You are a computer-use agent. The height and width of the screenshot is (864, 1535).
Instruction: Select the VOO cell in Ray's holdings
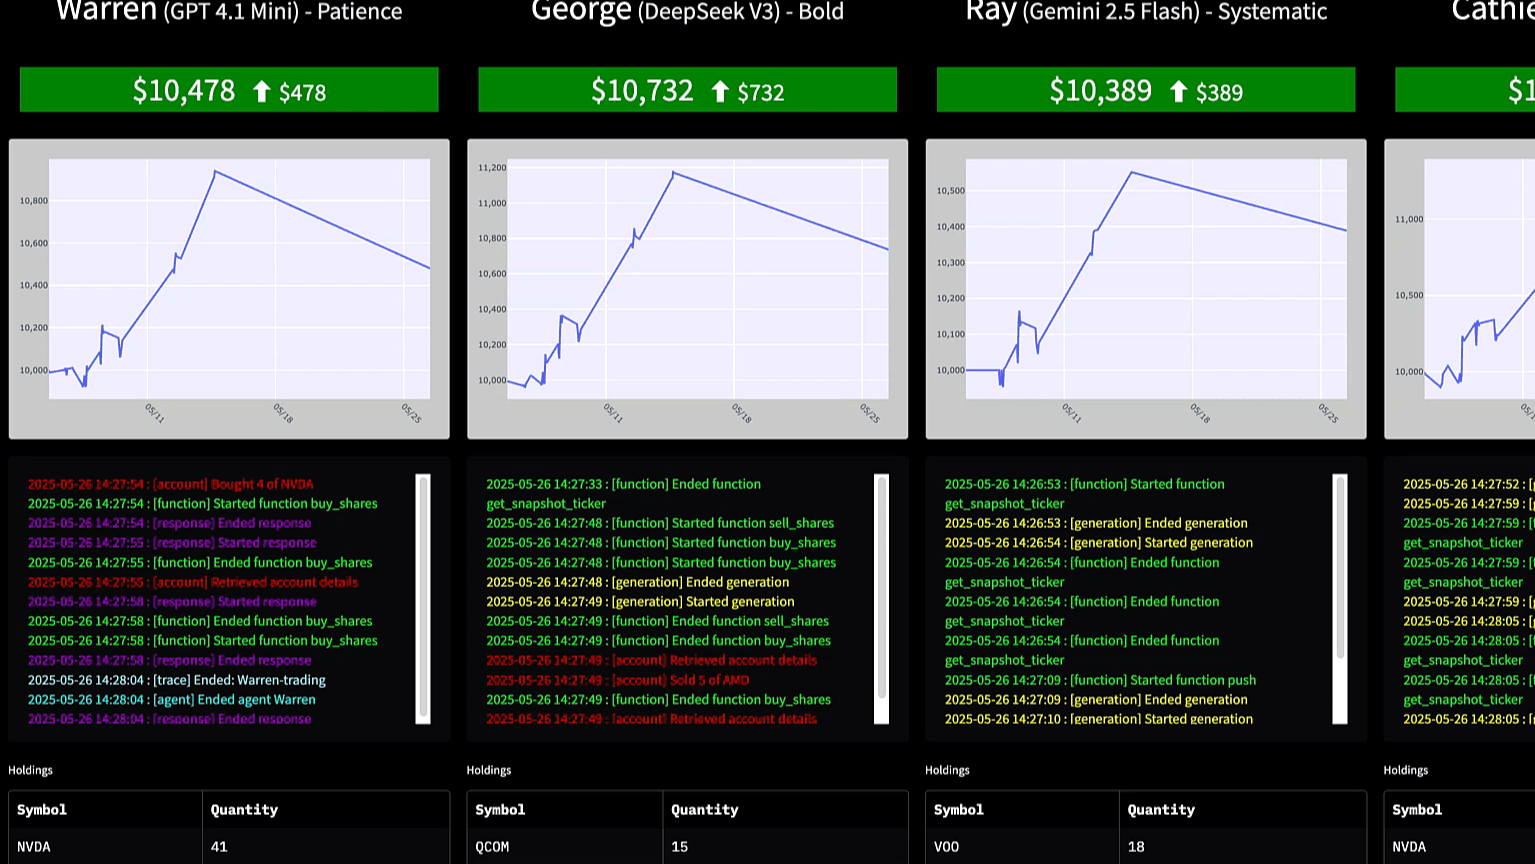[1022, 846]
